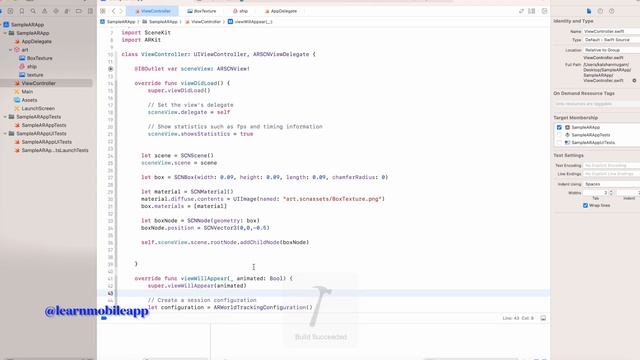
Task: Click the Line 43 Col status text
Action: tap(518, 318)
